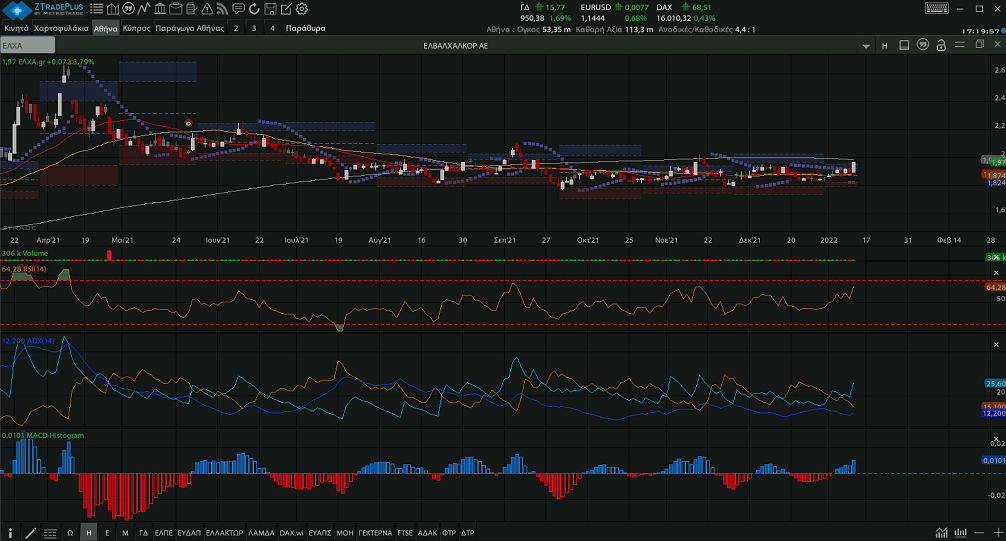
Task: Close the RSI indicator panel
Action: click(x=996, y=272)
